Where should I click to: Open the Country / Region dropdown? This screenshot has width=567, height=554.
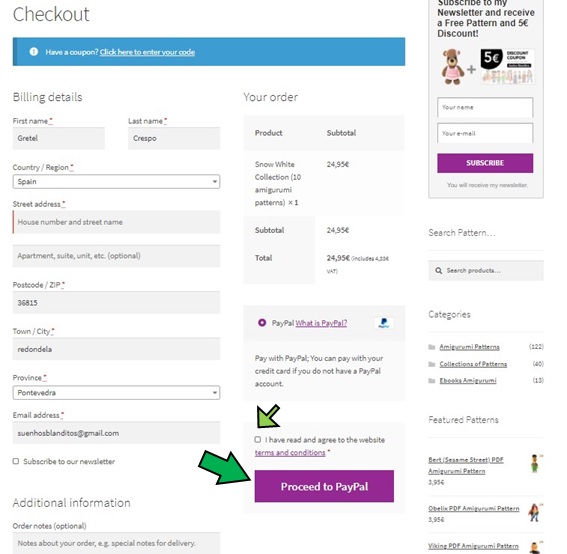click(116, 182)
